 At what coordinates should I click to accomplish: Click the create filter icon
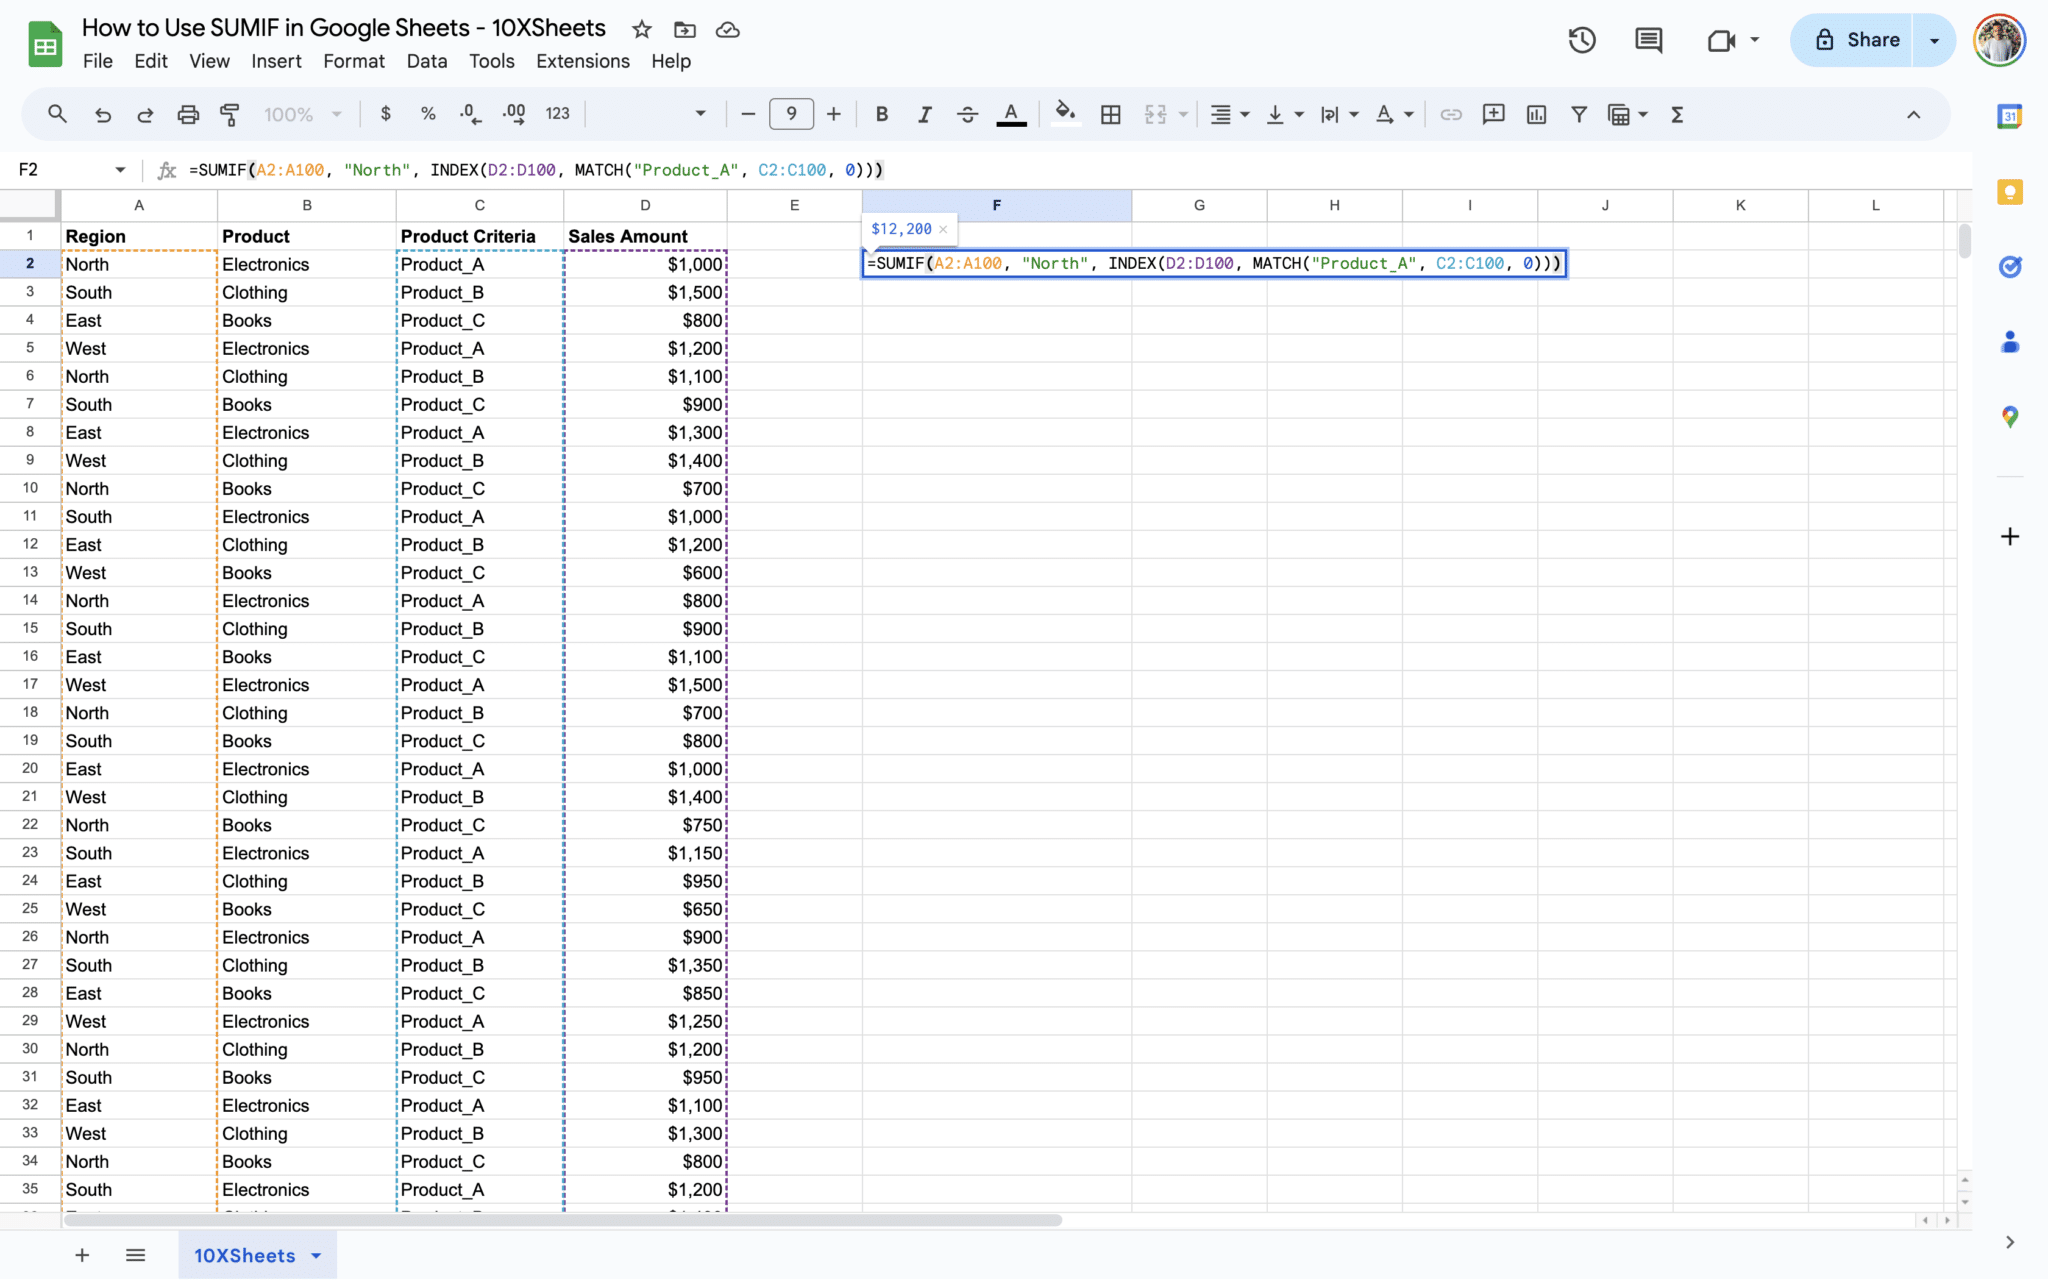coord(1578,114)
